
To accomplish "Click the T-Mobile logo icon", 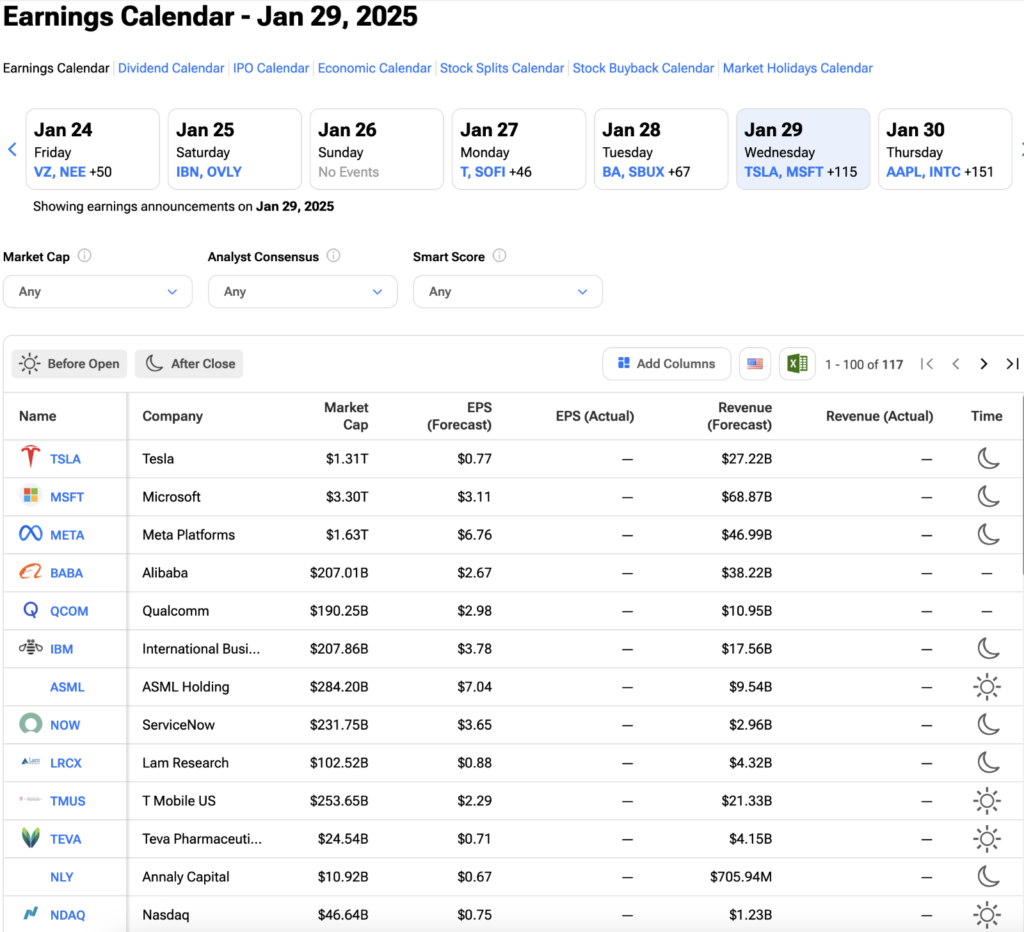I will tap(31, 799).
